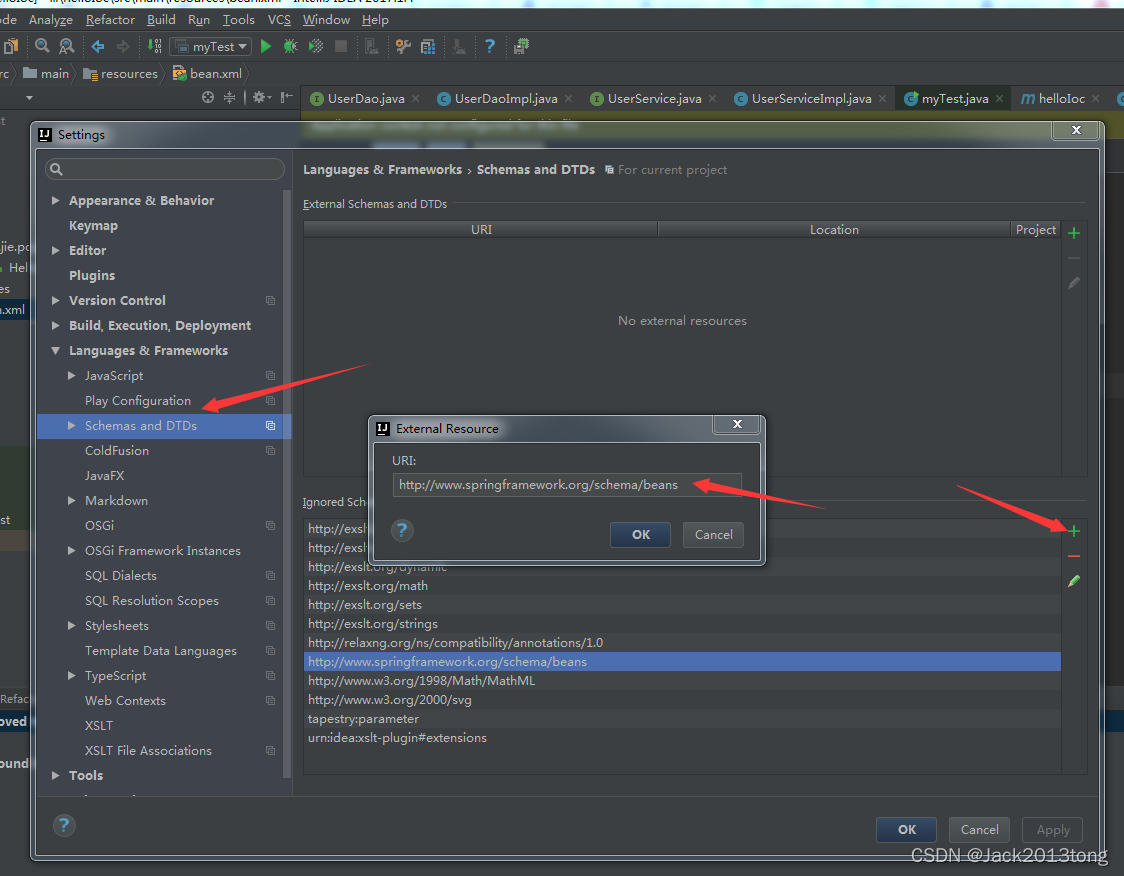Image resolution: width=1124 pixels, height=876 pixels.
Task: Select Play Configuration settings item
Action: pyautogui.click(x=138, y=401)
